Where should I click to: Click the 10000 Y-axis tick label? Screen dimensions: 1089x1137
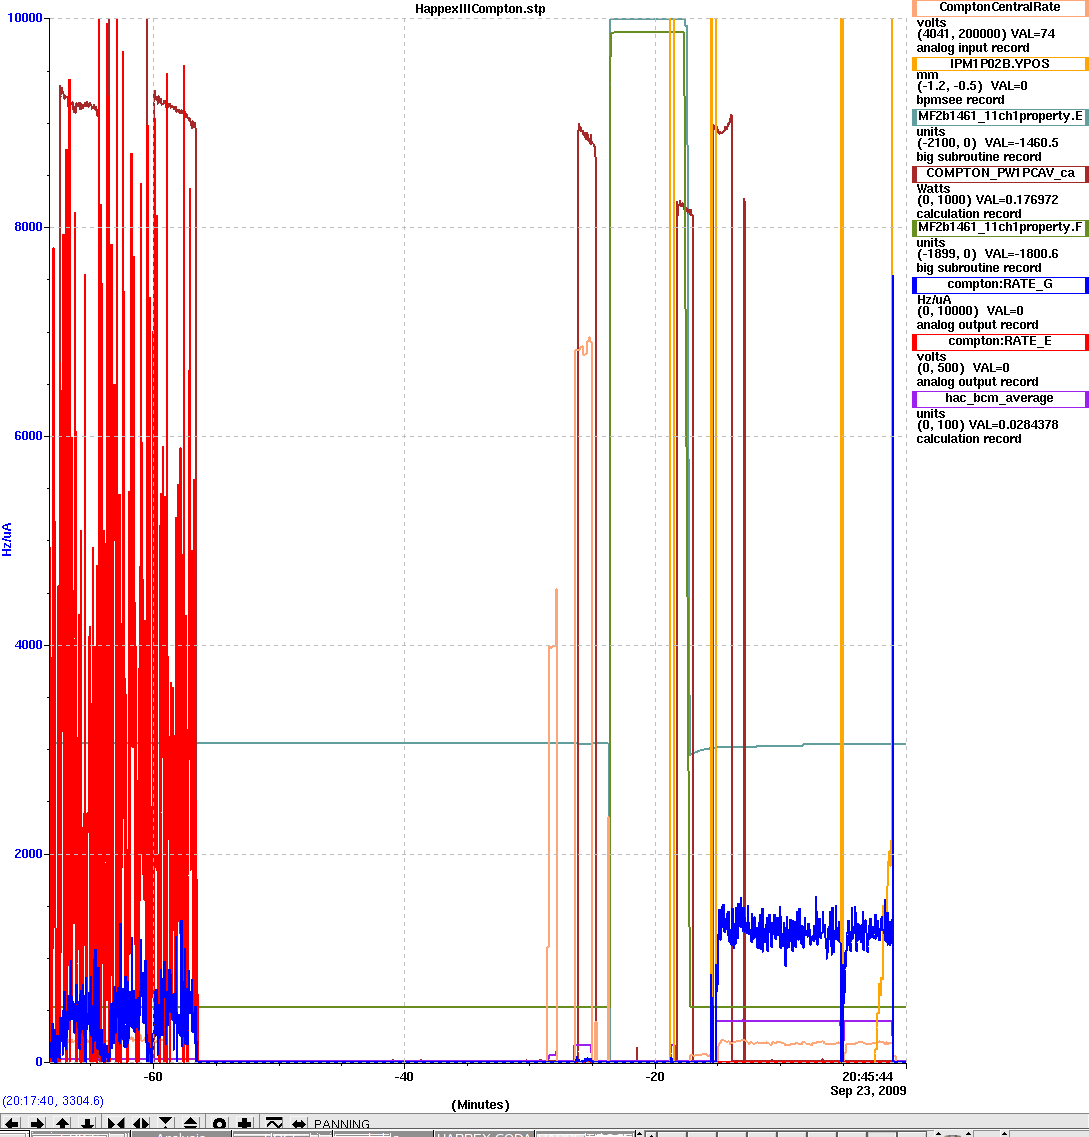pos(24,17)
